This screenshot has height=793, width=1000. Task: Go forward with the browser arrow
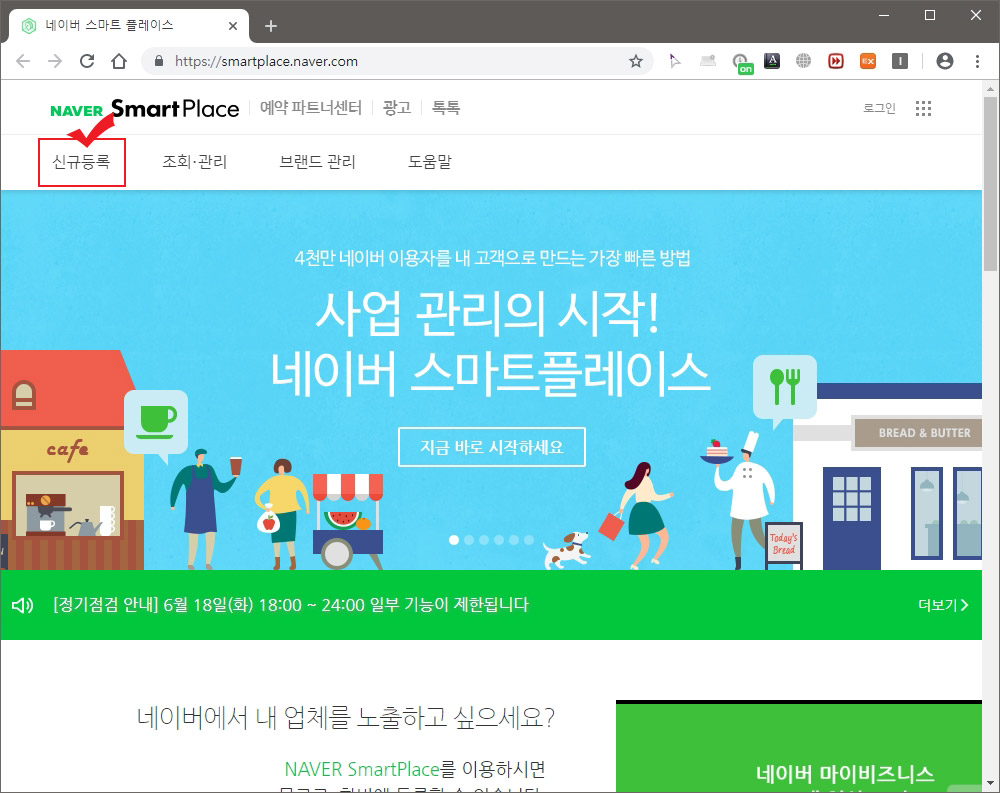[55, 61]
